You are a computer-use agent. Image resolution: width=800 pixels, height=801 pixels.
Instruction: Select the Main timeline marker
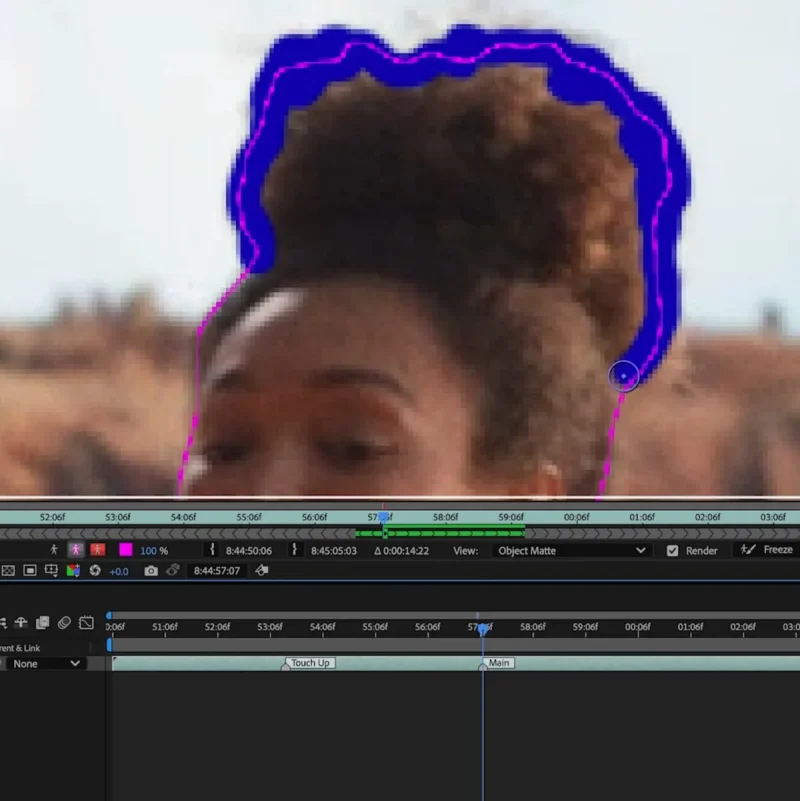tap(498, 663)
